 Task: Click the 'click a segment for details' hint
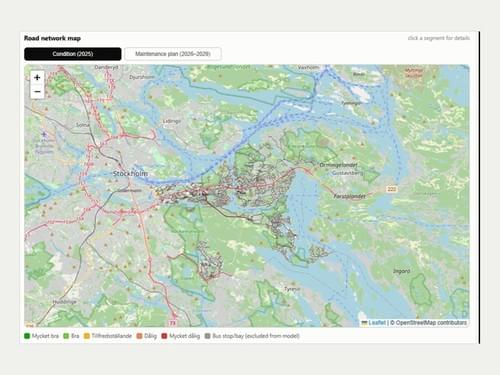439,38
